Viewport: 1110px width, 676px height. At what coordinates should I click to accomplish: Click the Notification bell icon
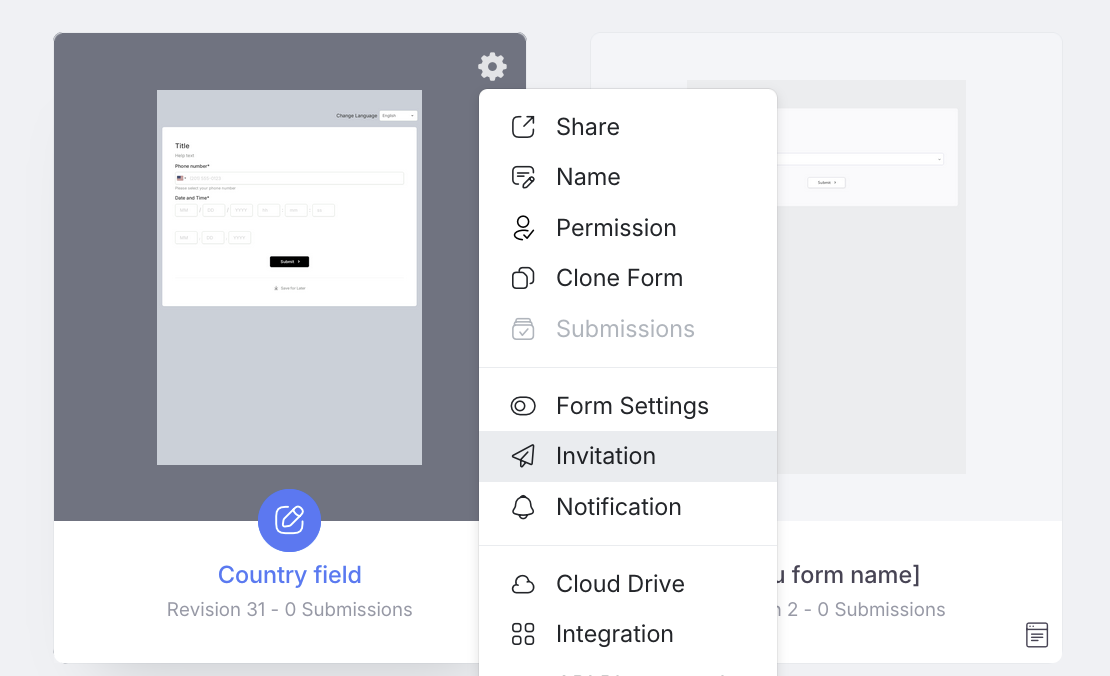523,507
